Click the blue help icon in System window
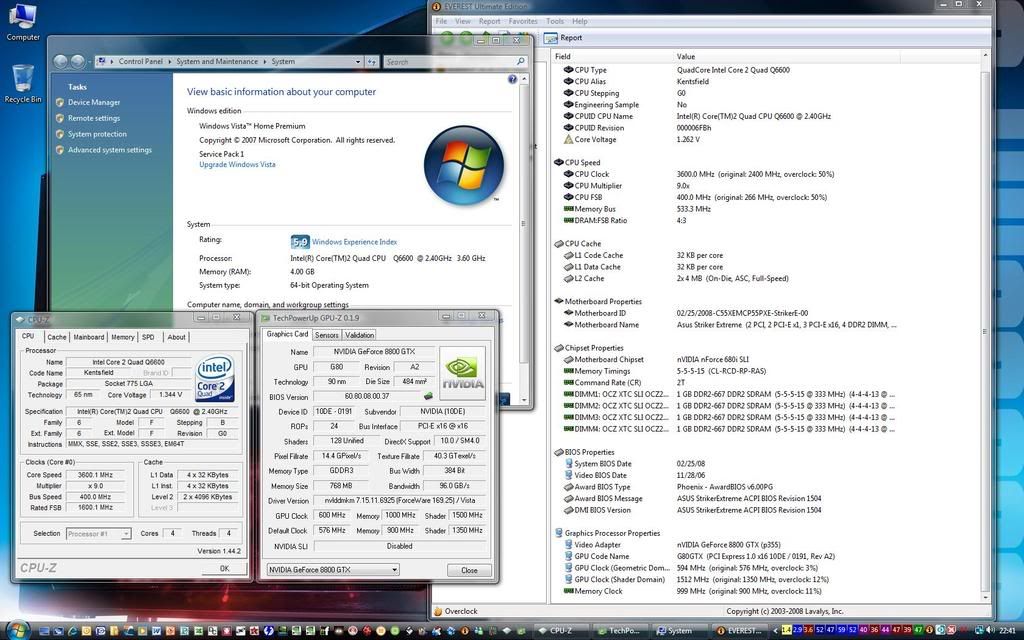1024x640 pixels. click(513, 79)
